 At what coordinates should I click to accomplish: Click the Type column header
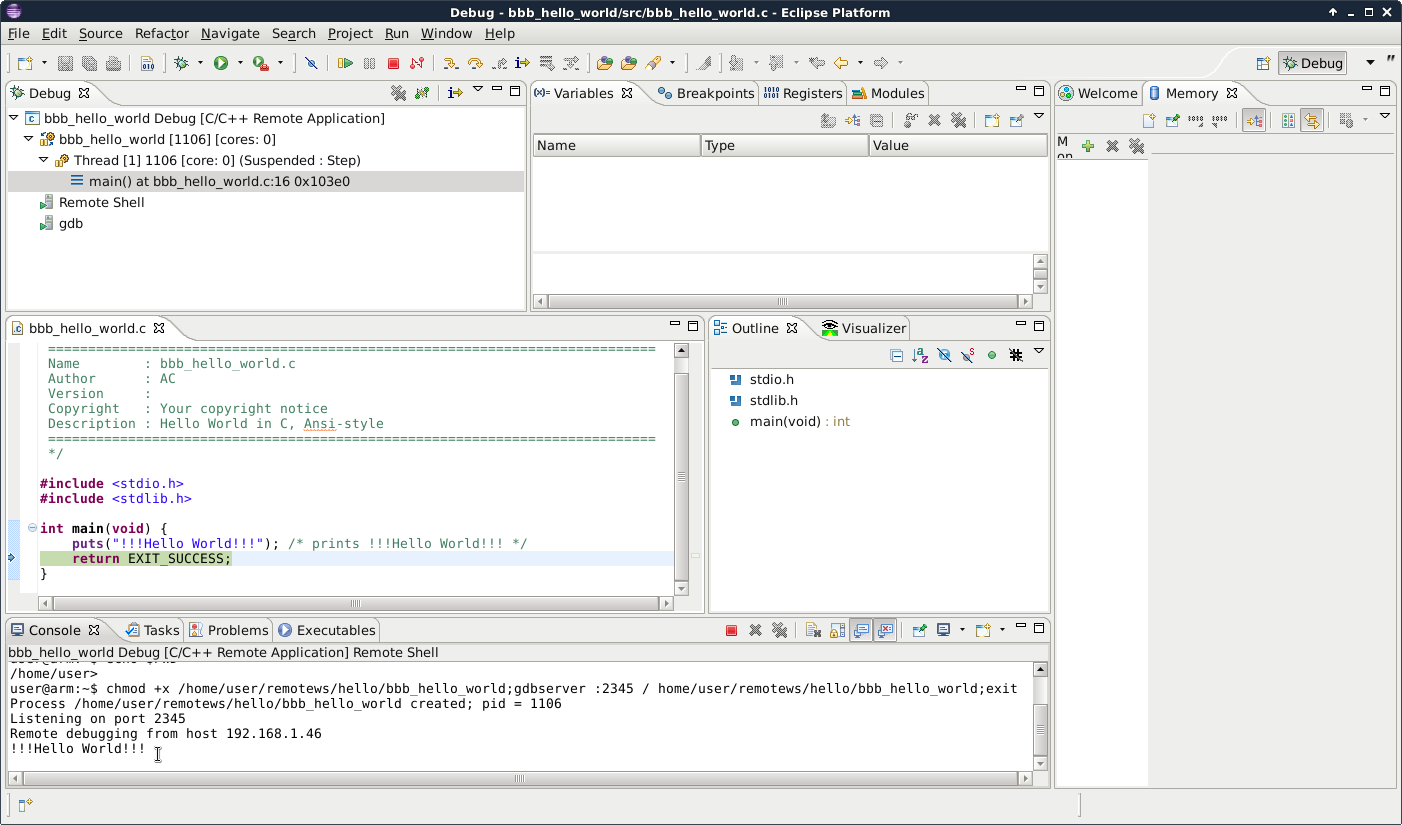point(785,145)
